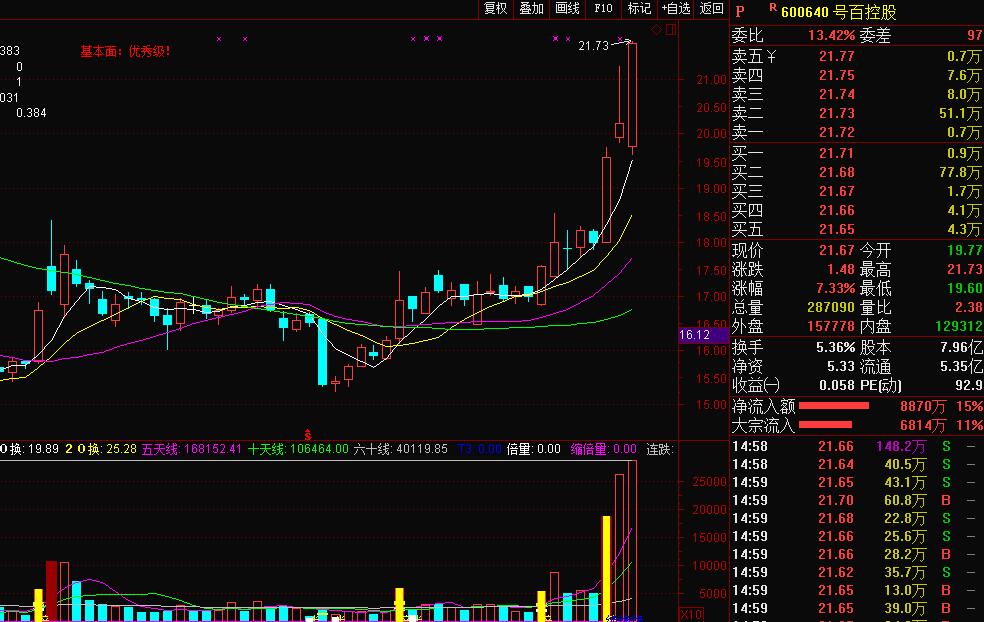
Task: Click the 流通 value 5.35亿
Action: (961, 366)
